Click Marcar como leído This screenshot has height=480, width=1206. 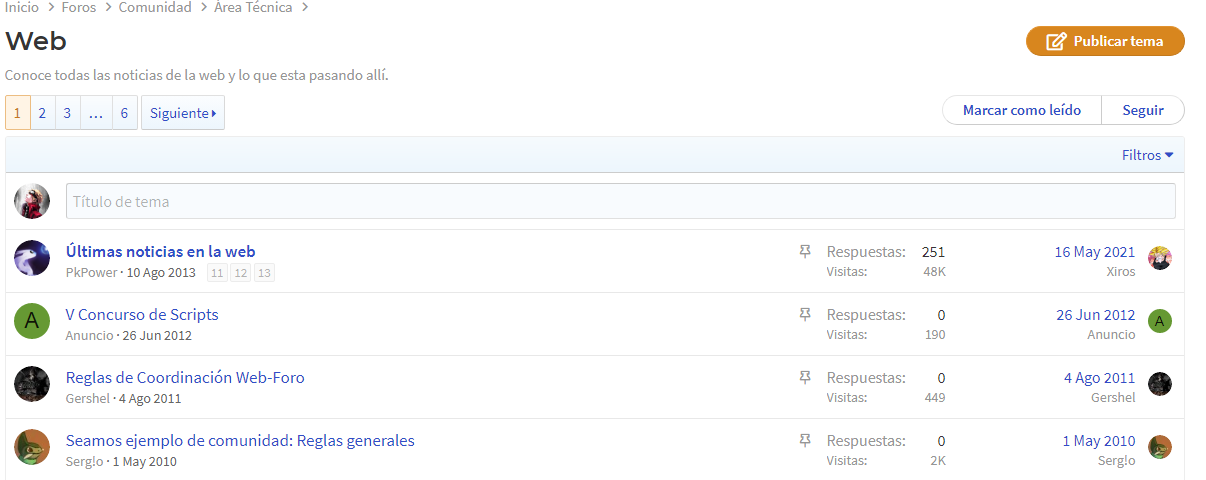coord(1022,110)
